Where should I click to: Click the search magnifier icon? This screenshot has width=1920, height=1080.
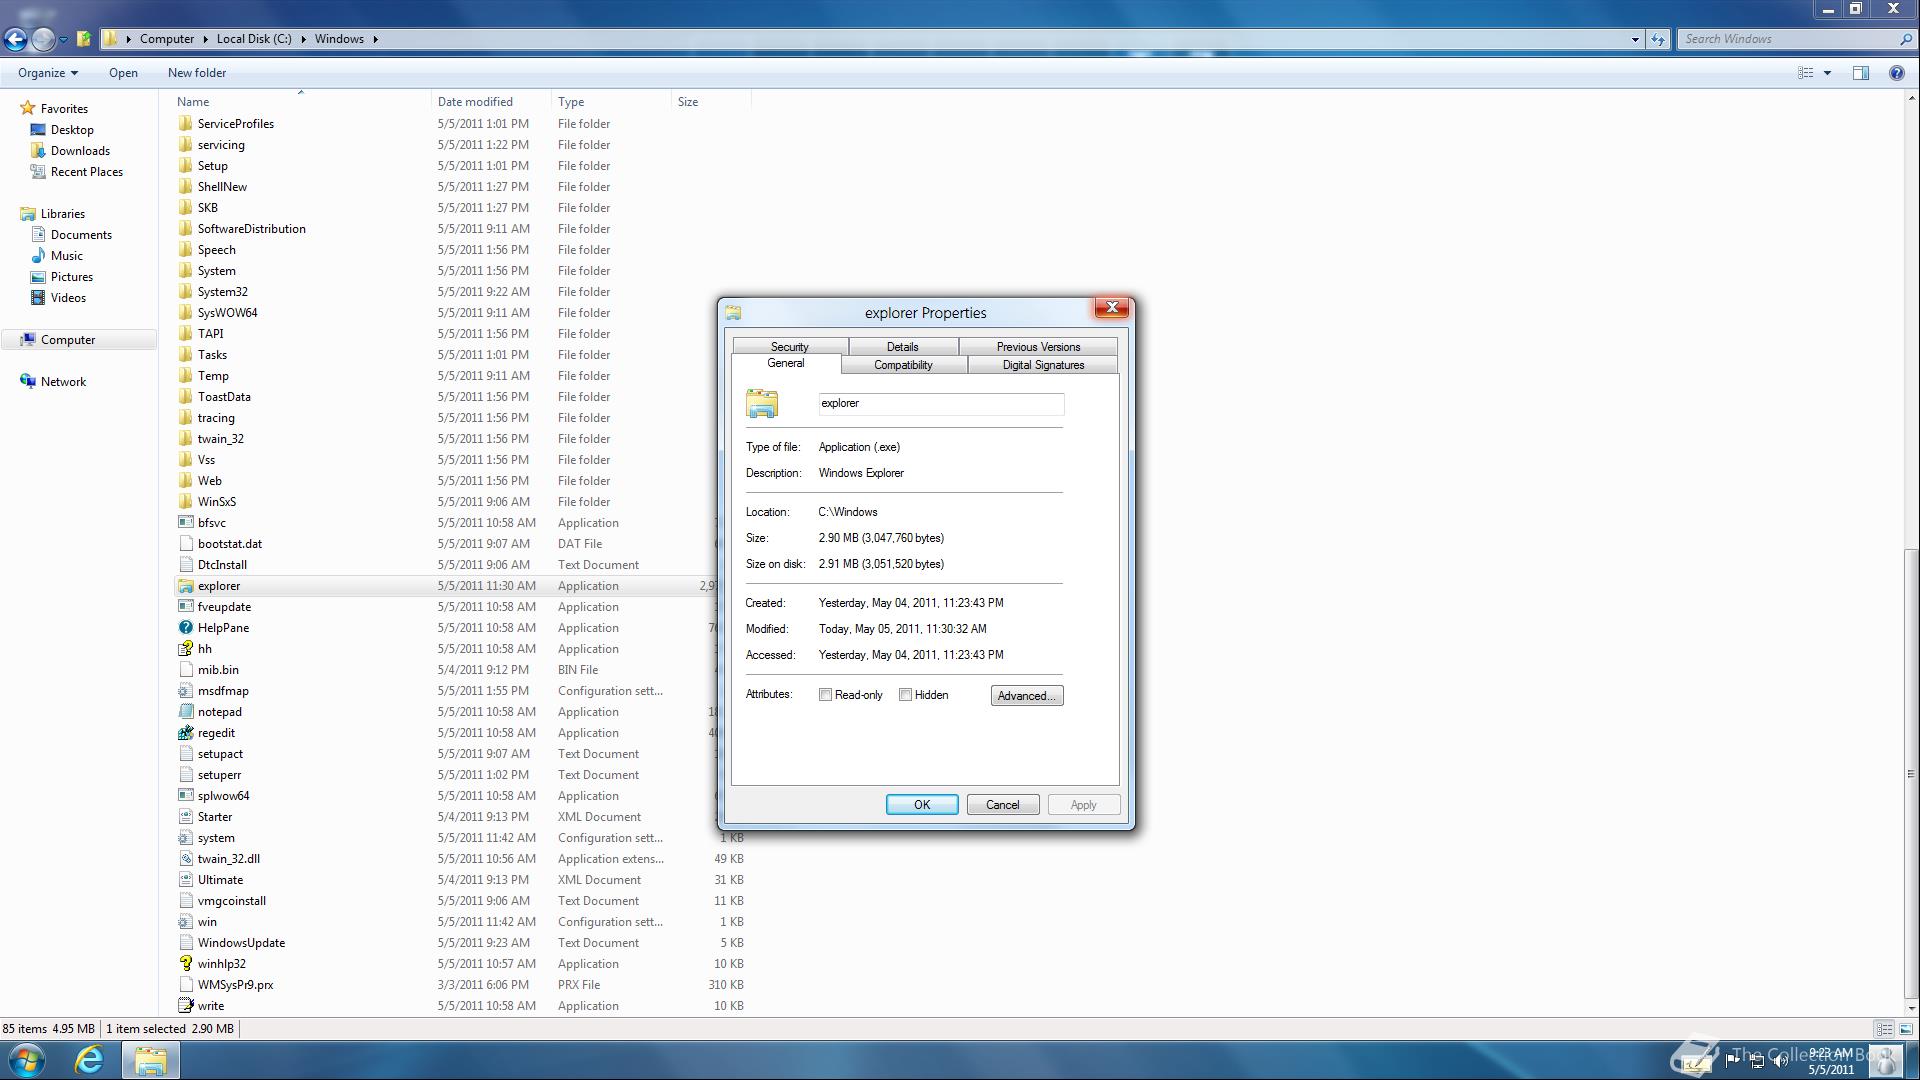coord(1905,39)
